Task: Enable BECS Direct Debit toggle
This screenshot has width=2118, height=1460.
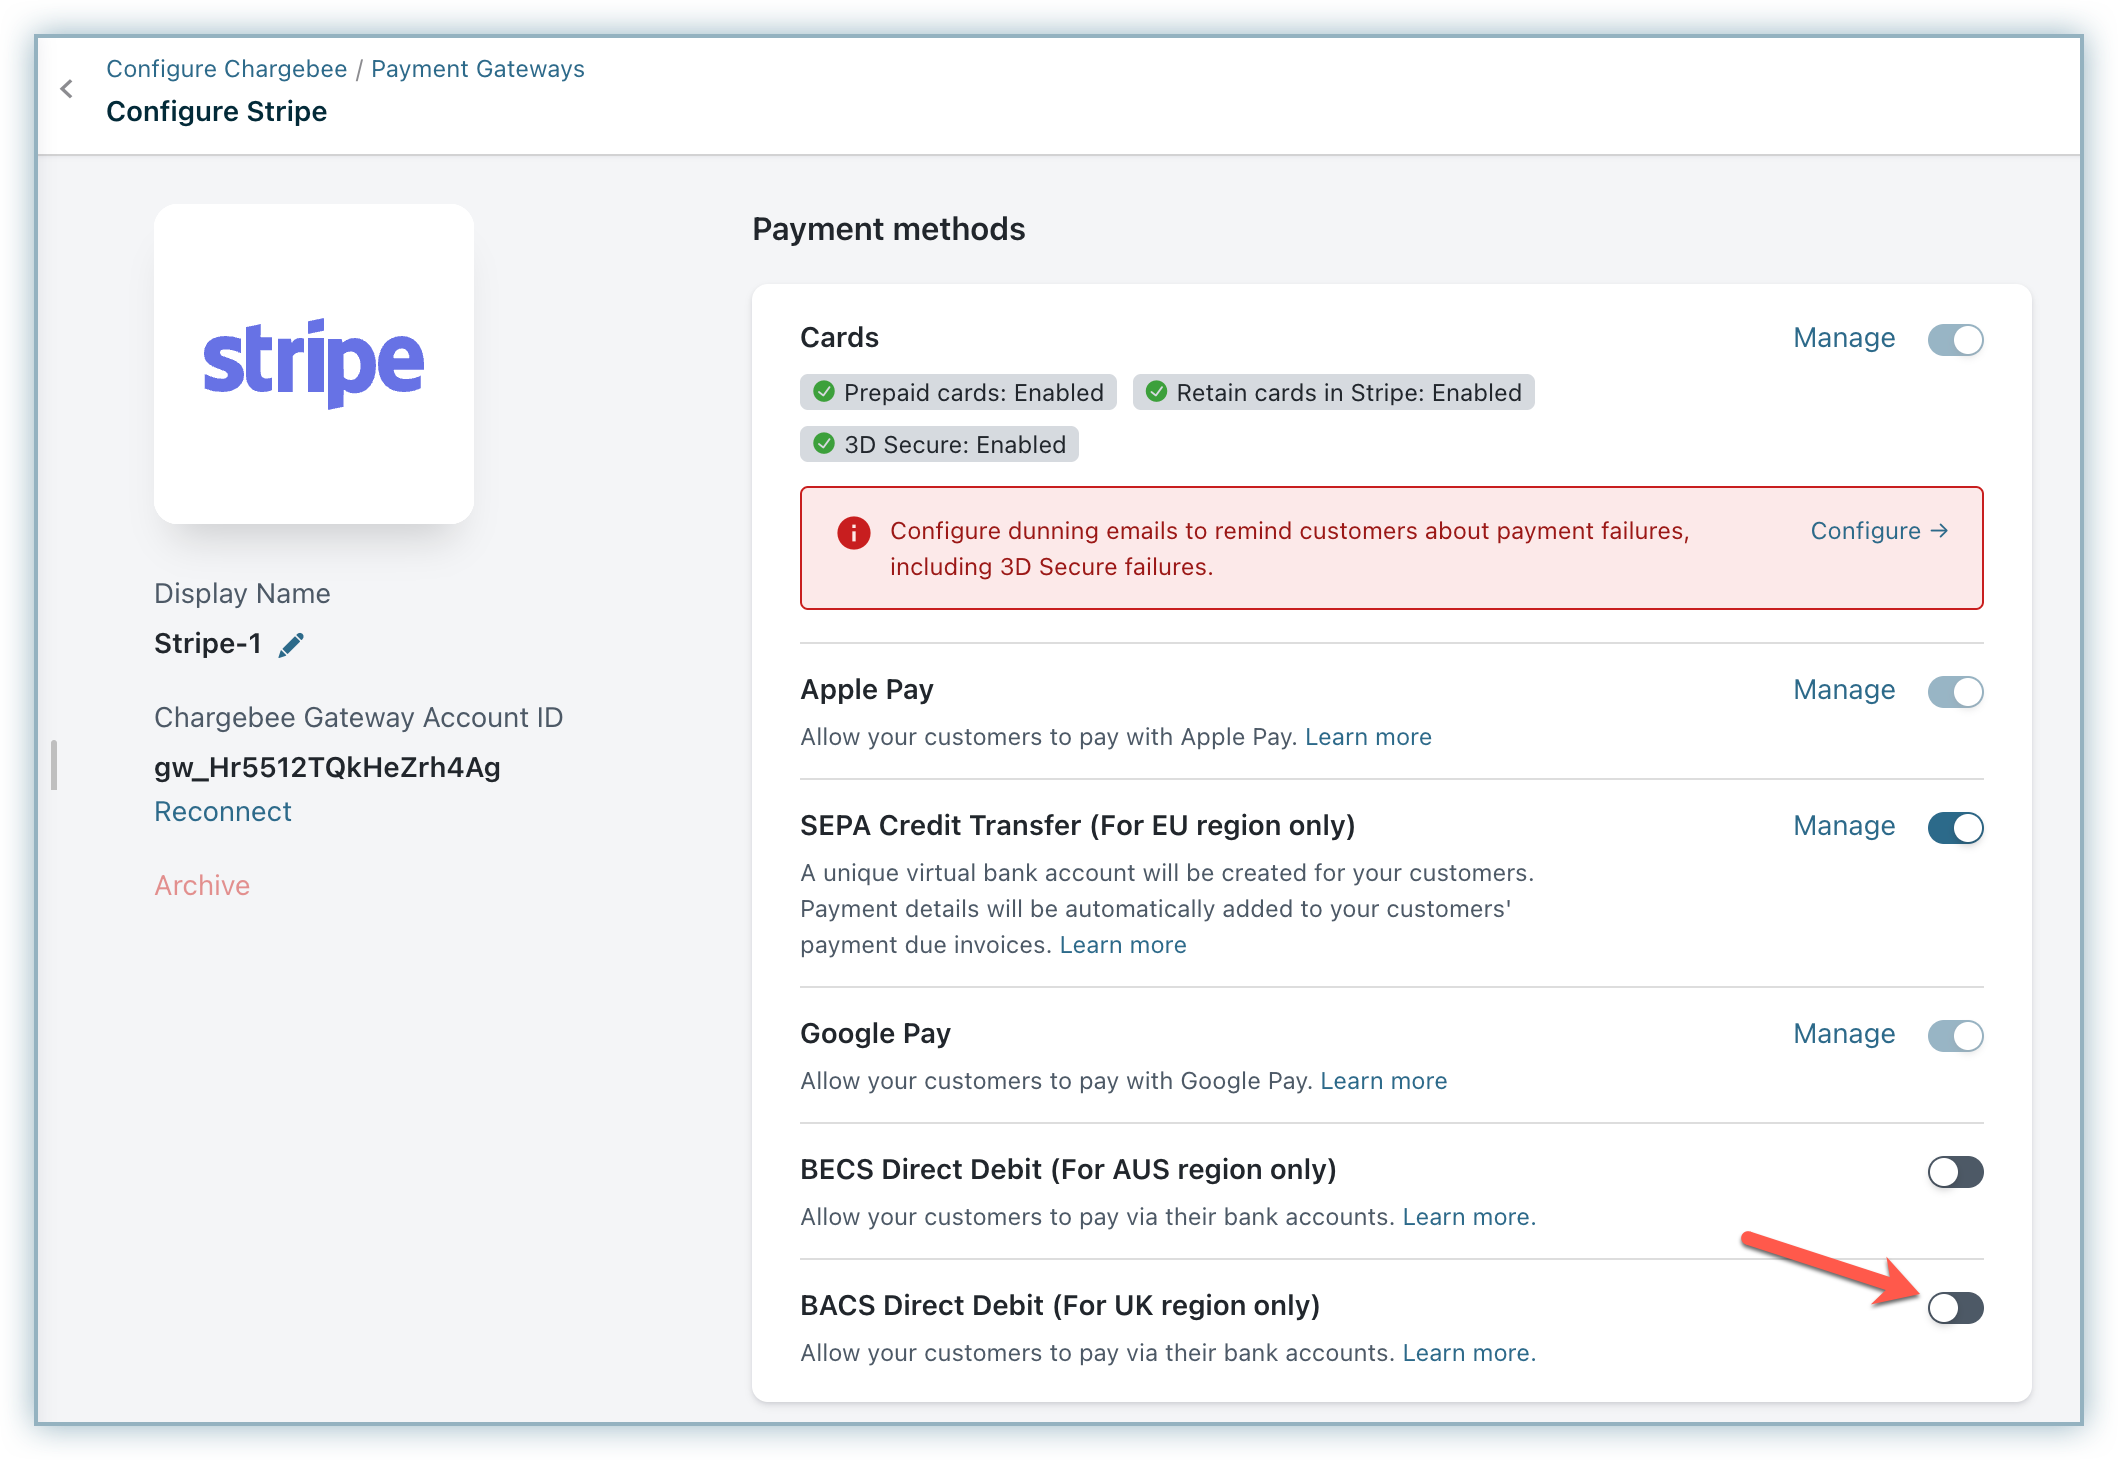Action: [x=1955, y=1171]
